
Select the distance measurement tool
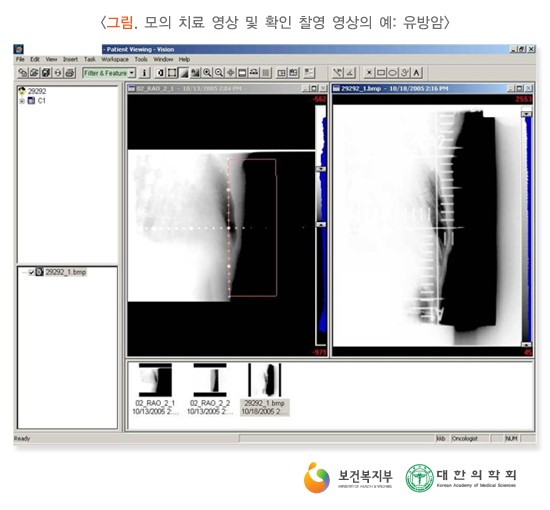[337, 73]
